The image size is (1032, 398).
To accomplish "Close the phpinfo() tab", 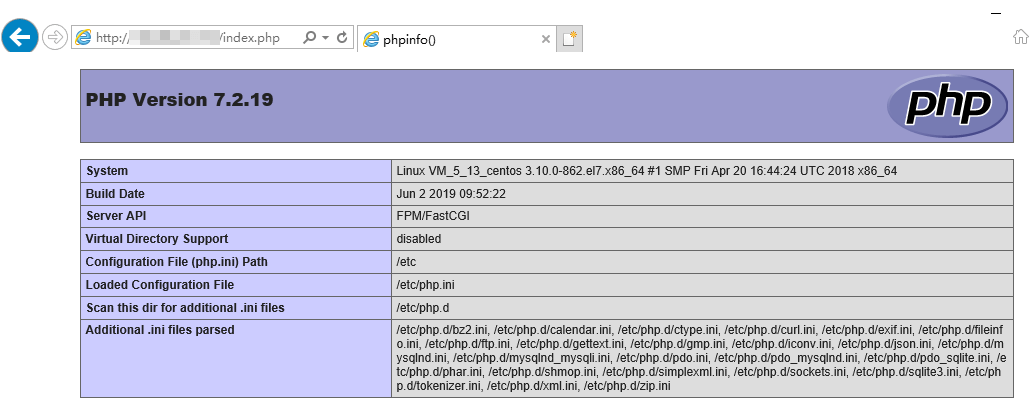I will coord(545,39).
